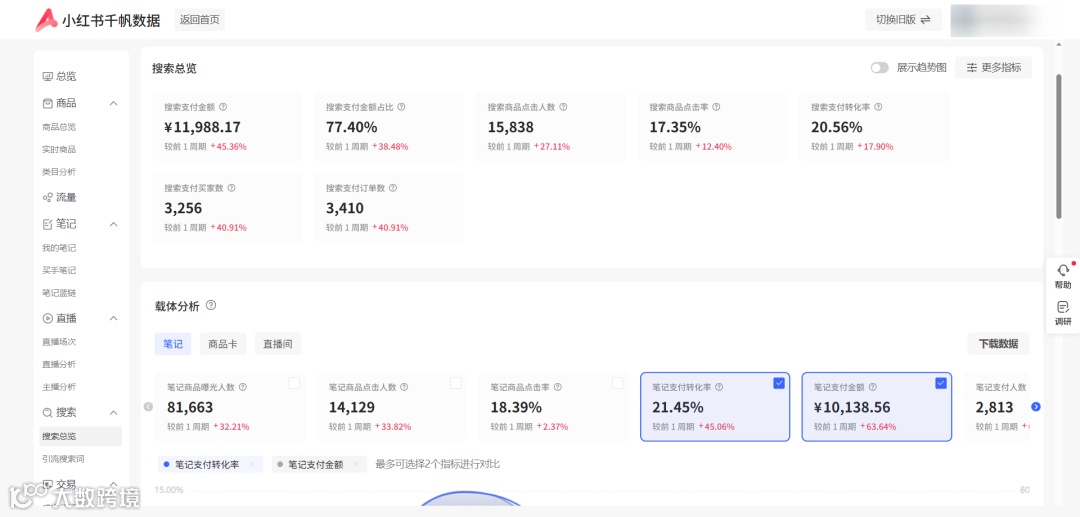Viewport: 1080px width, 517px height.
Task: Open help icon beside 笔记商品曝光人数
Action: tap(242, 388)
